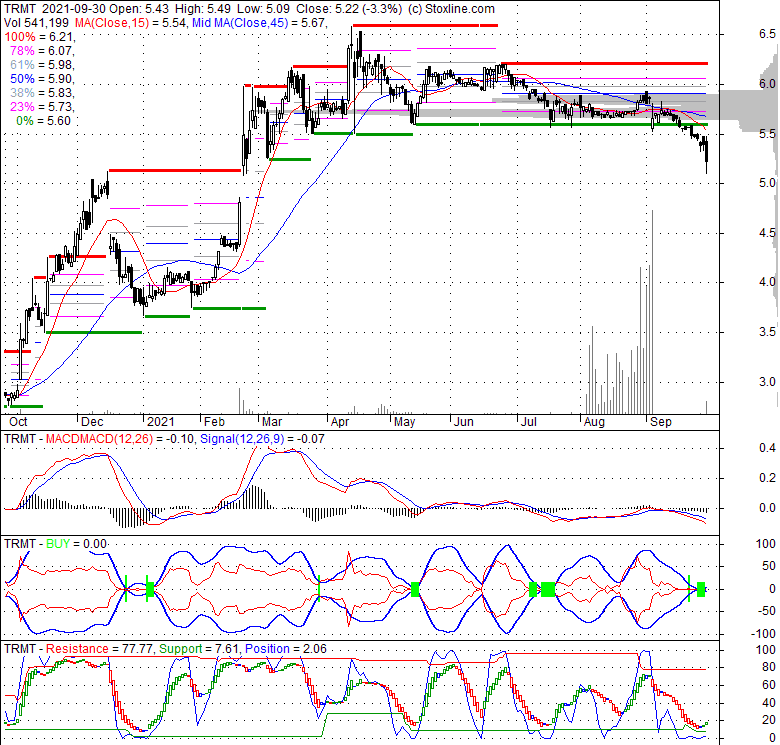Click the Dec label on time axis
780x745 pixels.
point(92,422)
